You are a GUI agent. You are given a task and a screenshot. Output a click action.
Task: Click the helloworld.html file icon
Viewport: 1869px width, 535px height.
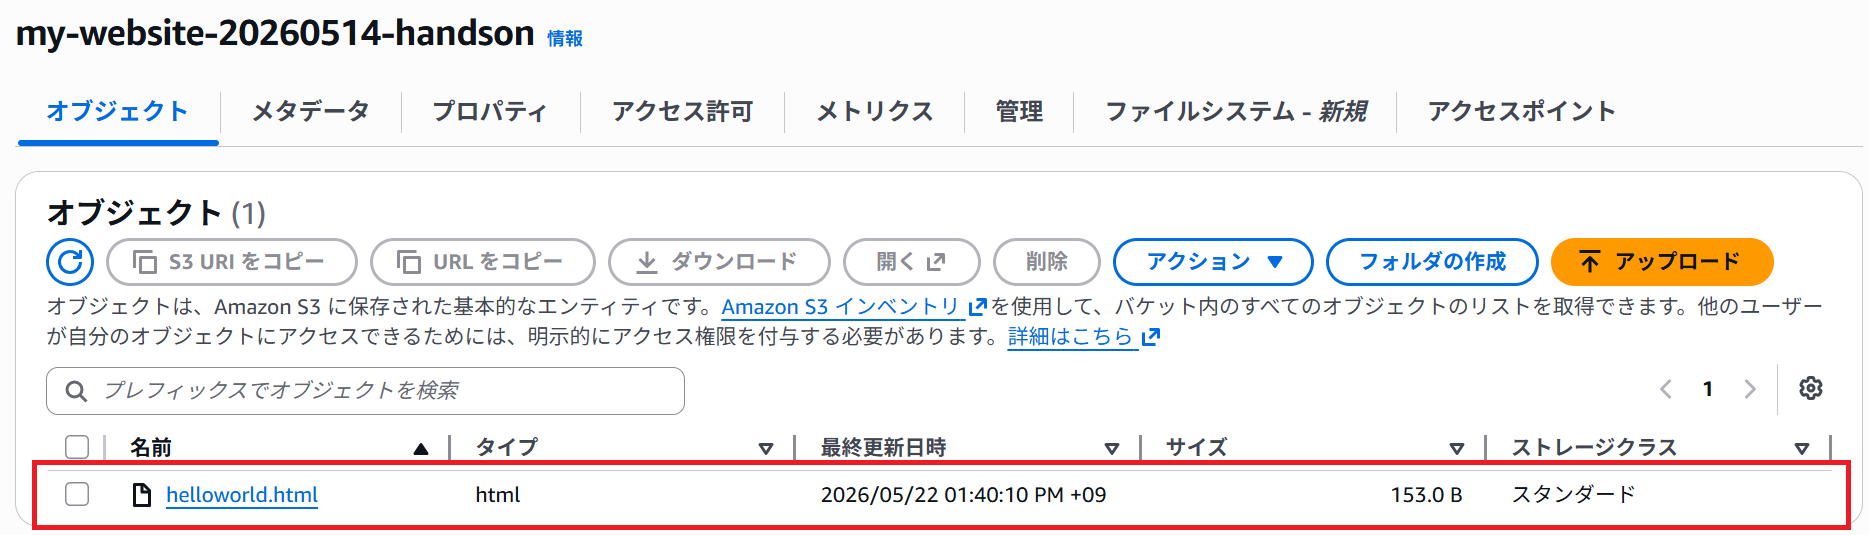pyautogui.click(x=142, y=494)
